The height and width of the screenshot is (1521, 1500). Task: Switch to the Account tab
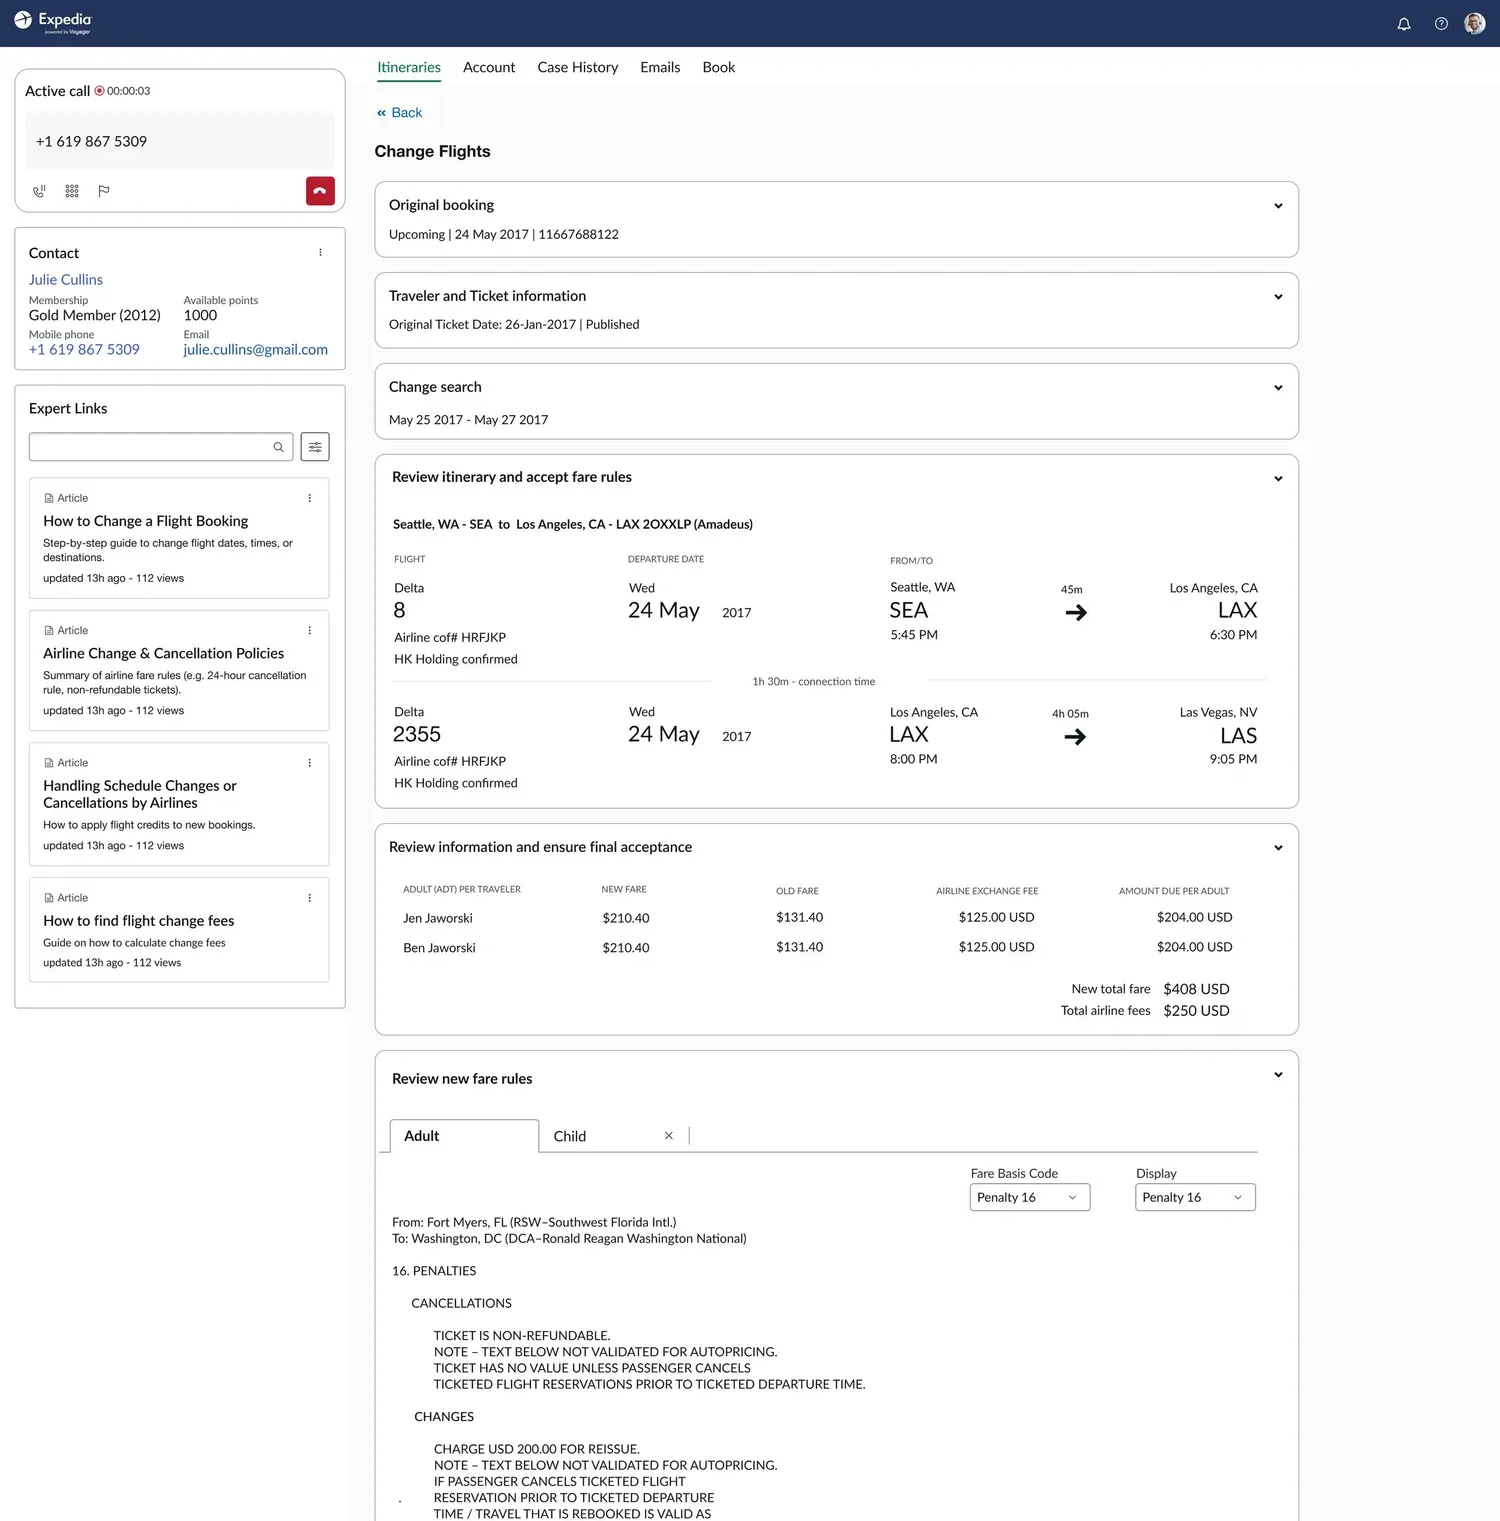[489, 67]
